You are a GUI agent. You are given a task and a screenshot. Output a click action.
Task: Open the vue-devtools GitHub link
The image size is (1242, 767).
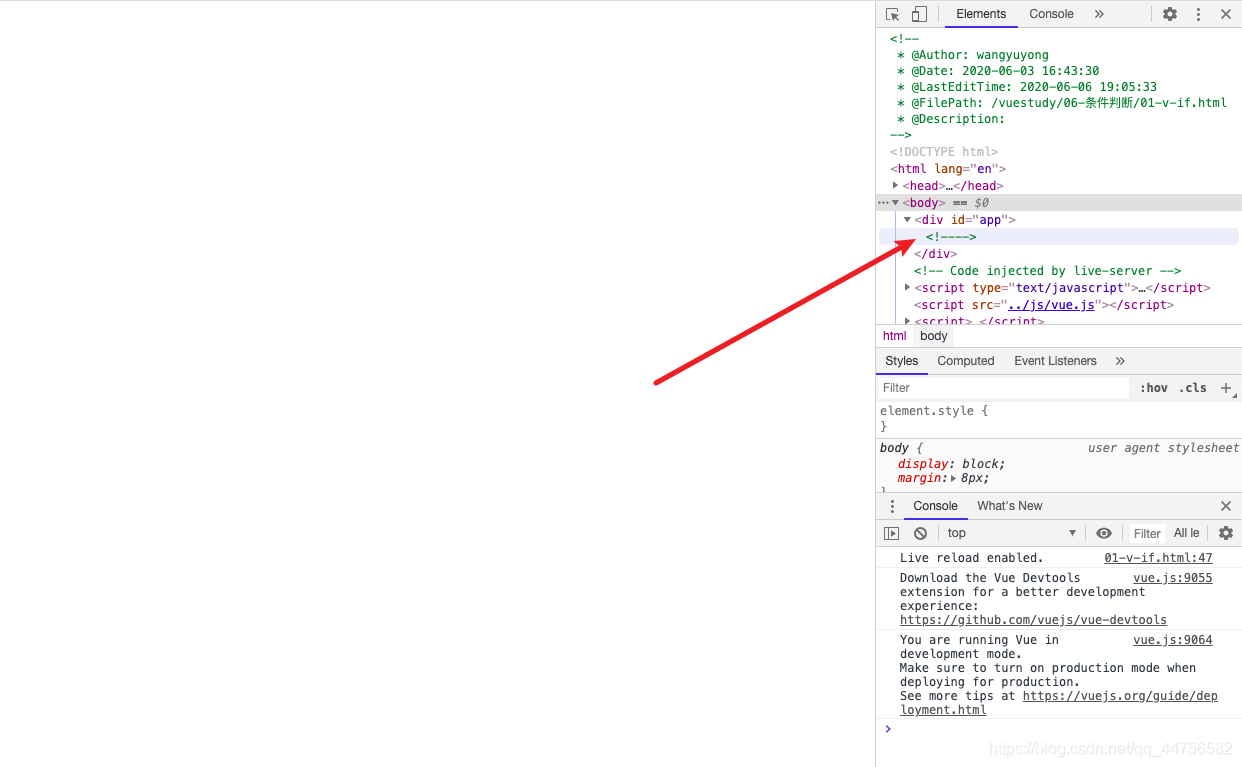1033,620
